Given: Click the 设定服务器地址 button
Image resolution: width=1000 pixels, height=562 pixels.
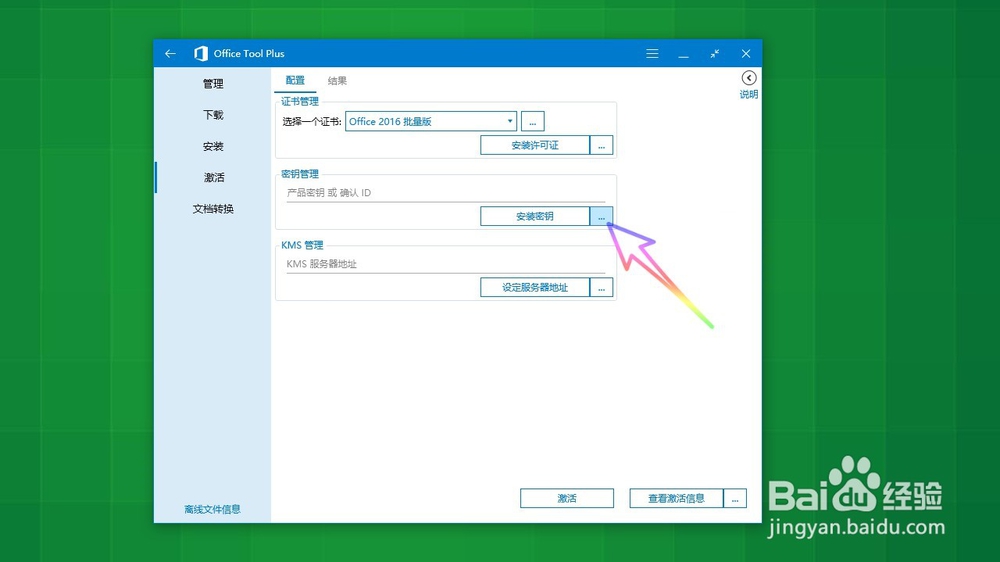Looking at the screenshot, I should [x=534, y=288].
